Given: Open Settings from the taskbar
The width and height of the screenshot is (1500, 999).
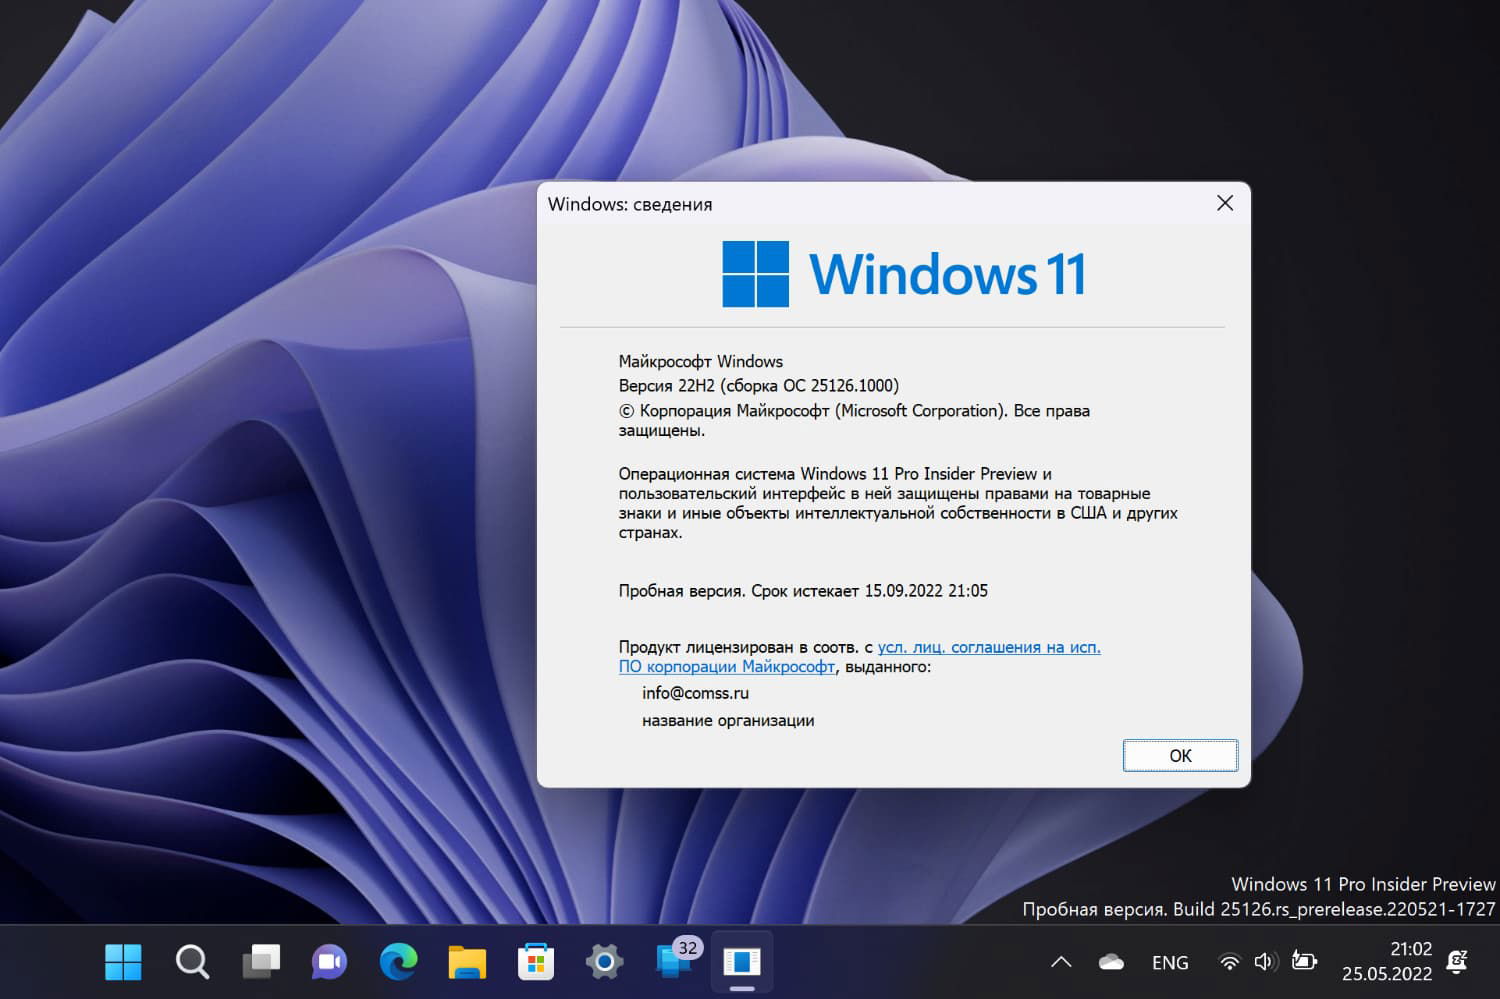Looking at the screenshot, I should coord(604,962).
